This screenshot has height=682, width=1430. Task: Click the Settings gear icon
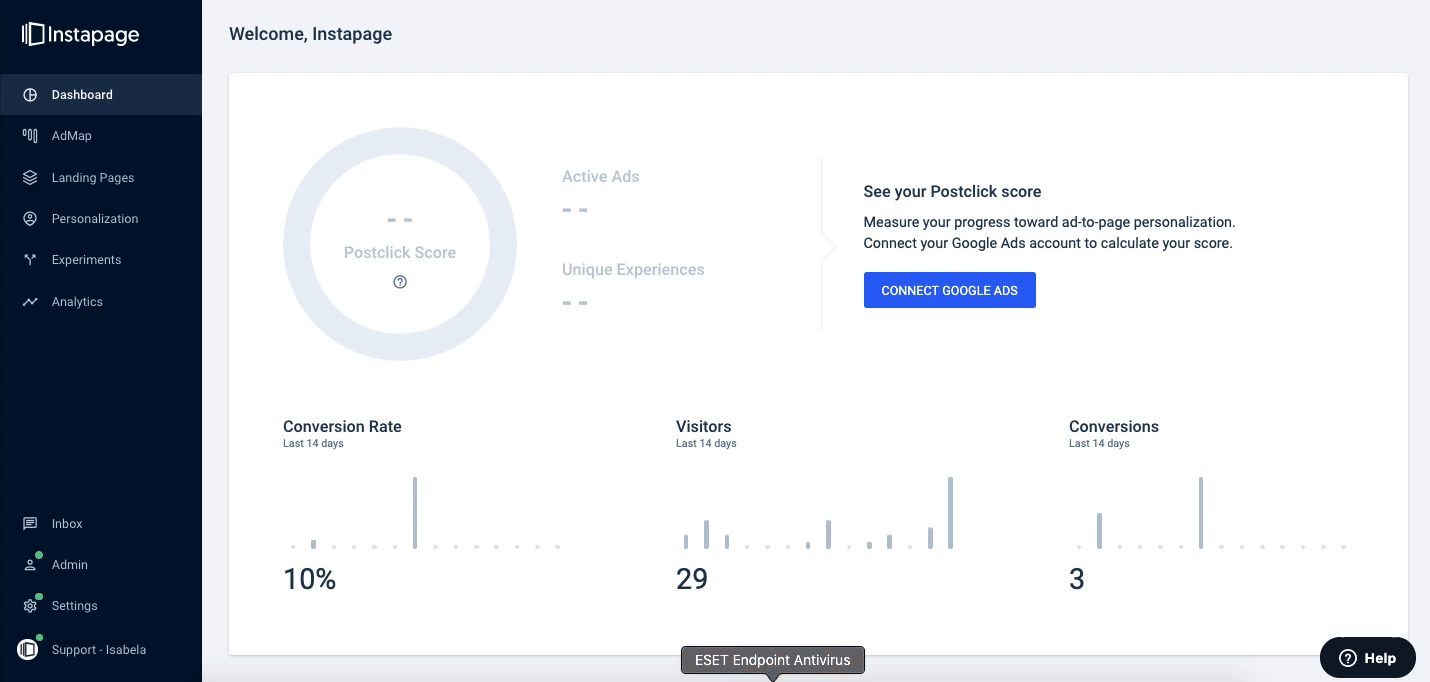click(30, 606)
